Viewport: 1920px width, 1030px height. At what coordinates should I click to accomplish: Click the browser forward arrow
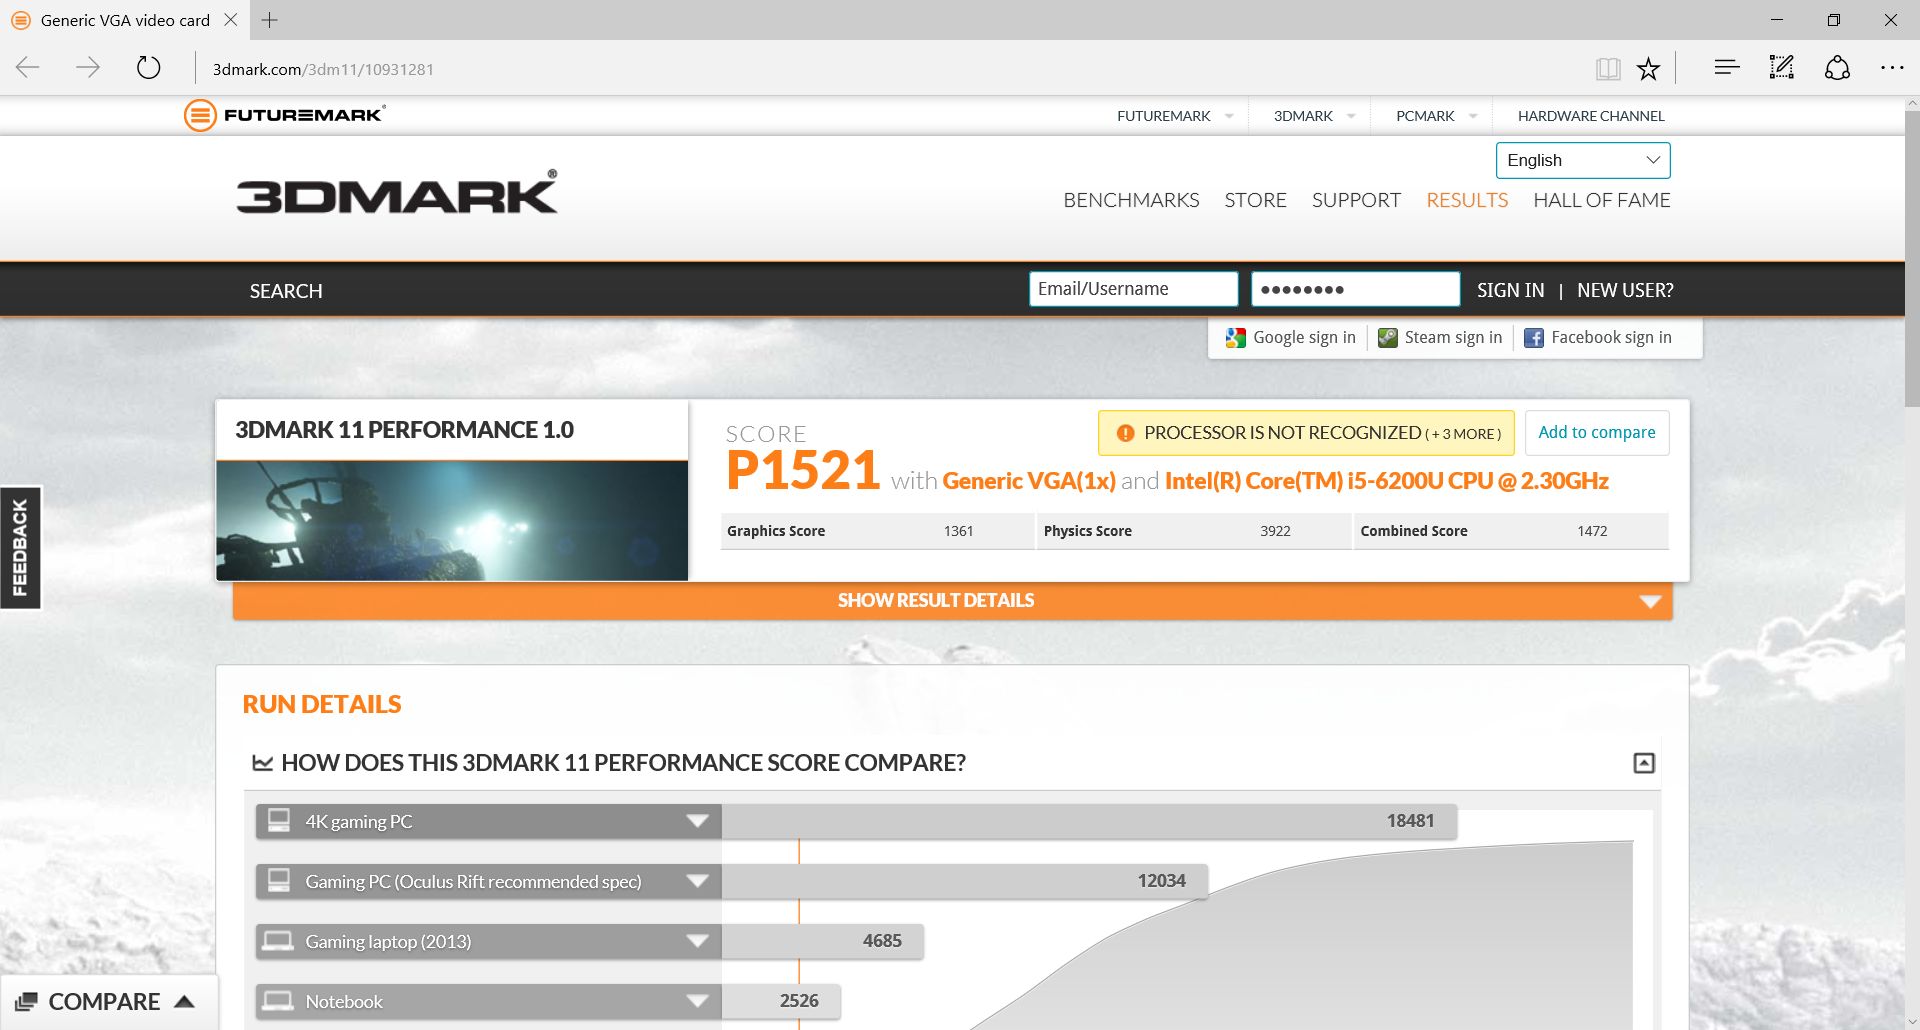pos(88,68)
